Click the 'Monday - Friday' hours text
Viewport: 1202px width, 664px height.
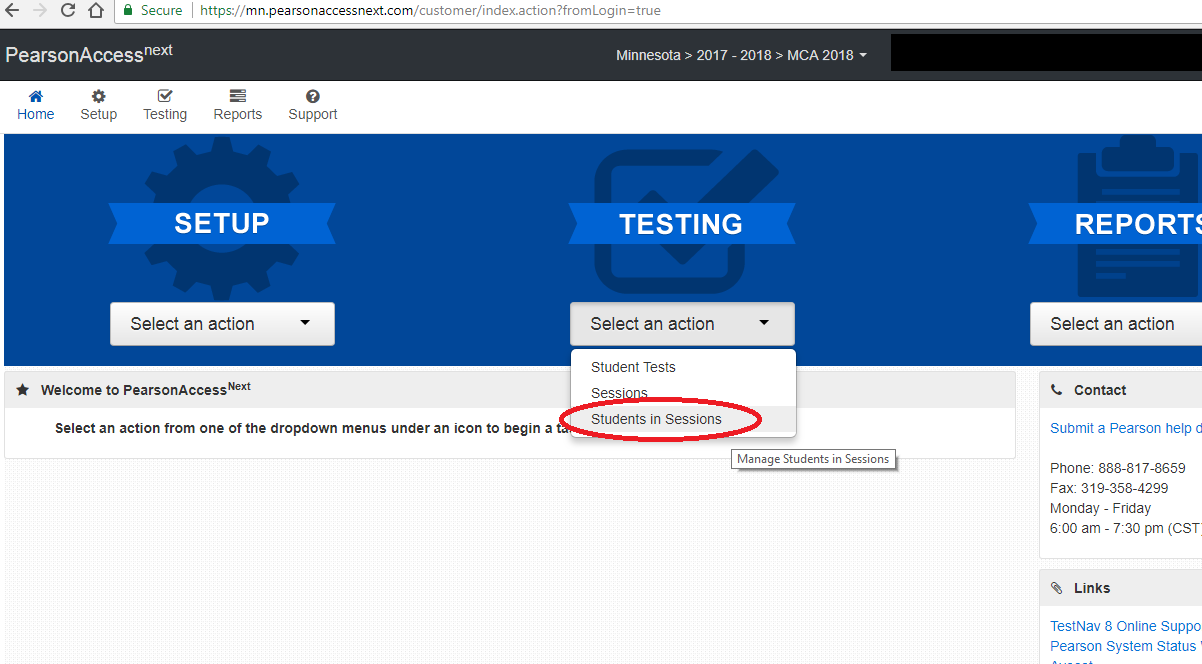click(1101, 508)
